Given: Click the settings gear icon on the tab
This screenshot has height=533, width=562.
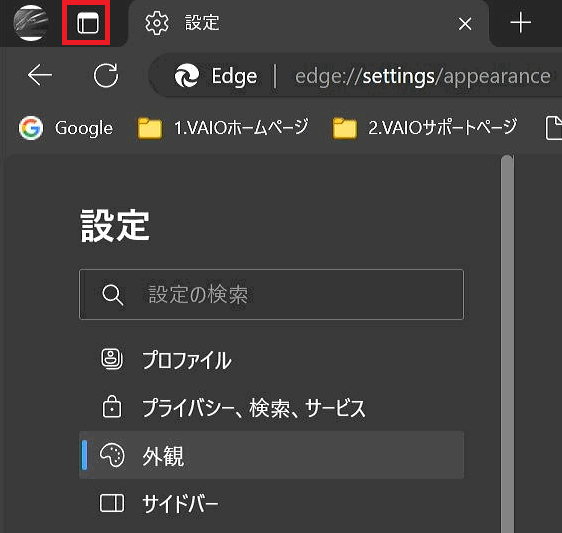Looking at the screenshot, I should pos(157,23).
